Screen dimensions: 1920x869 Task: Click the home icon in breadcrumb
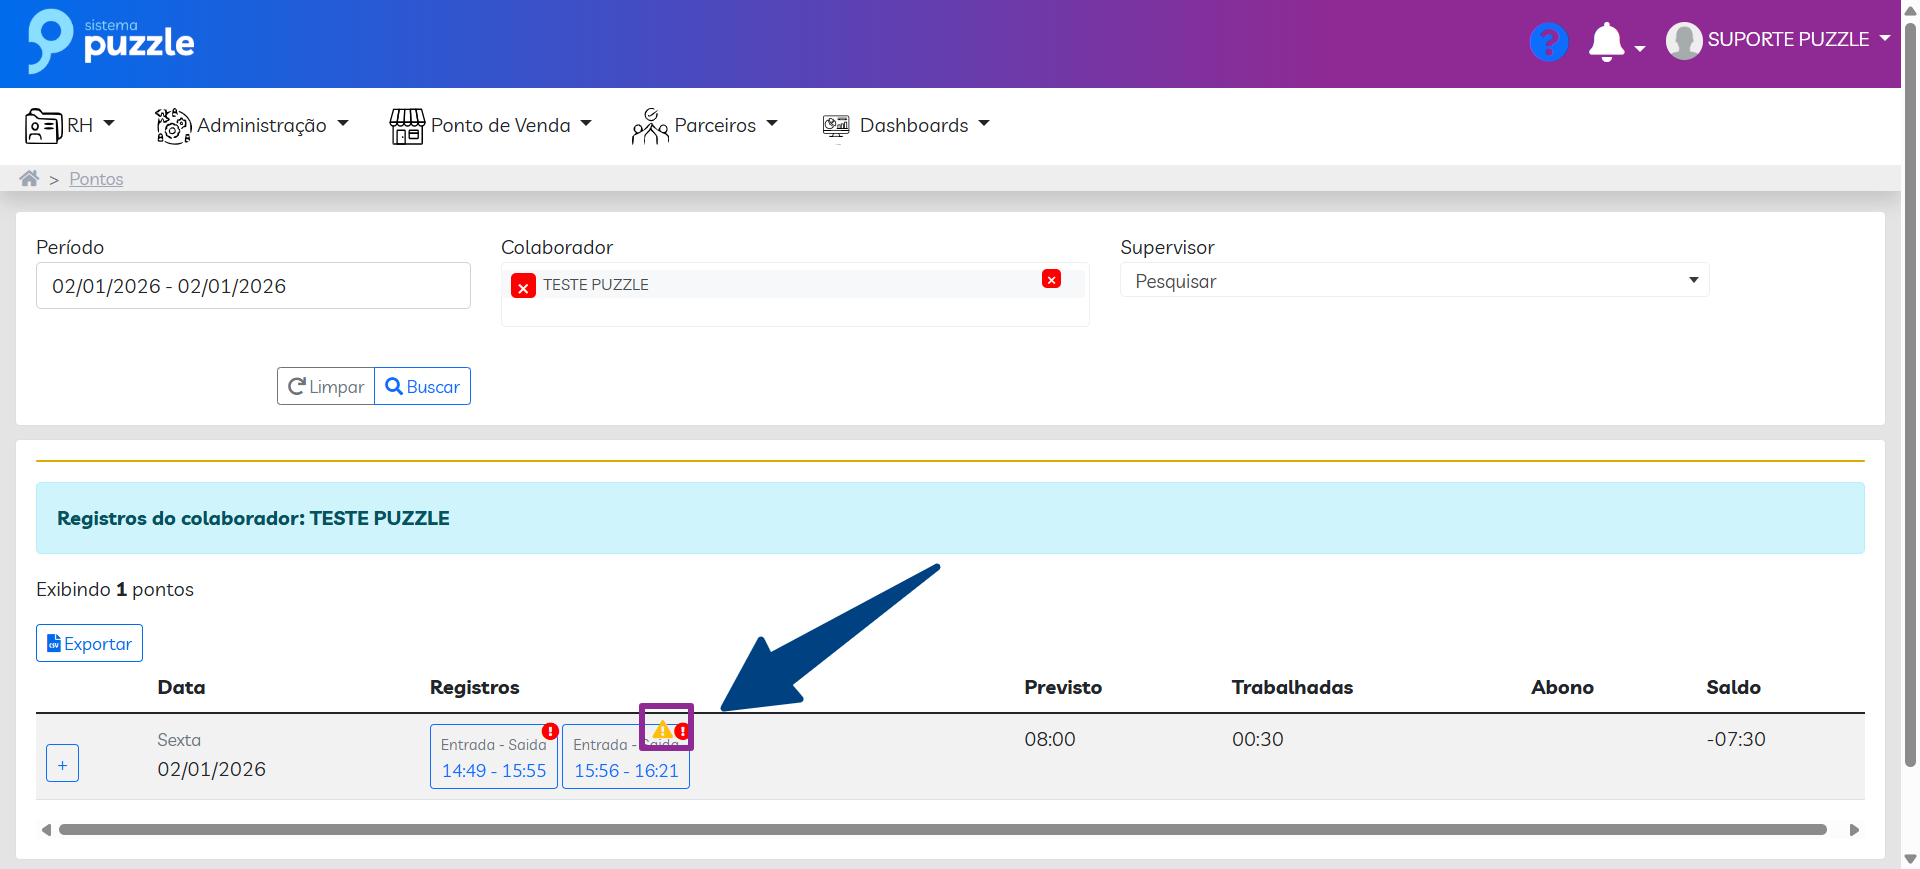(x=29, y=179)
